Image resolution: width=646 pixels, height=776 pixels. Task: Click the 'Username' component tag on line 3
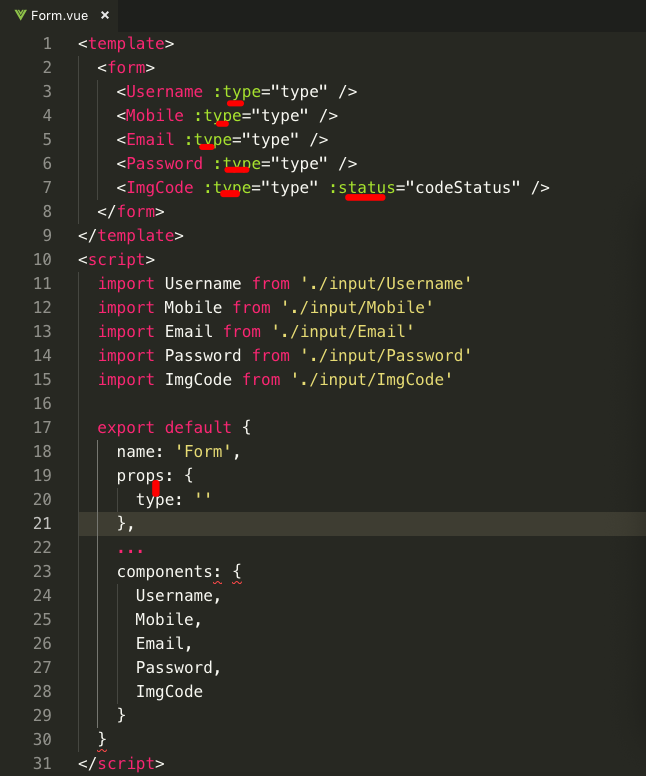coord(164,92)
